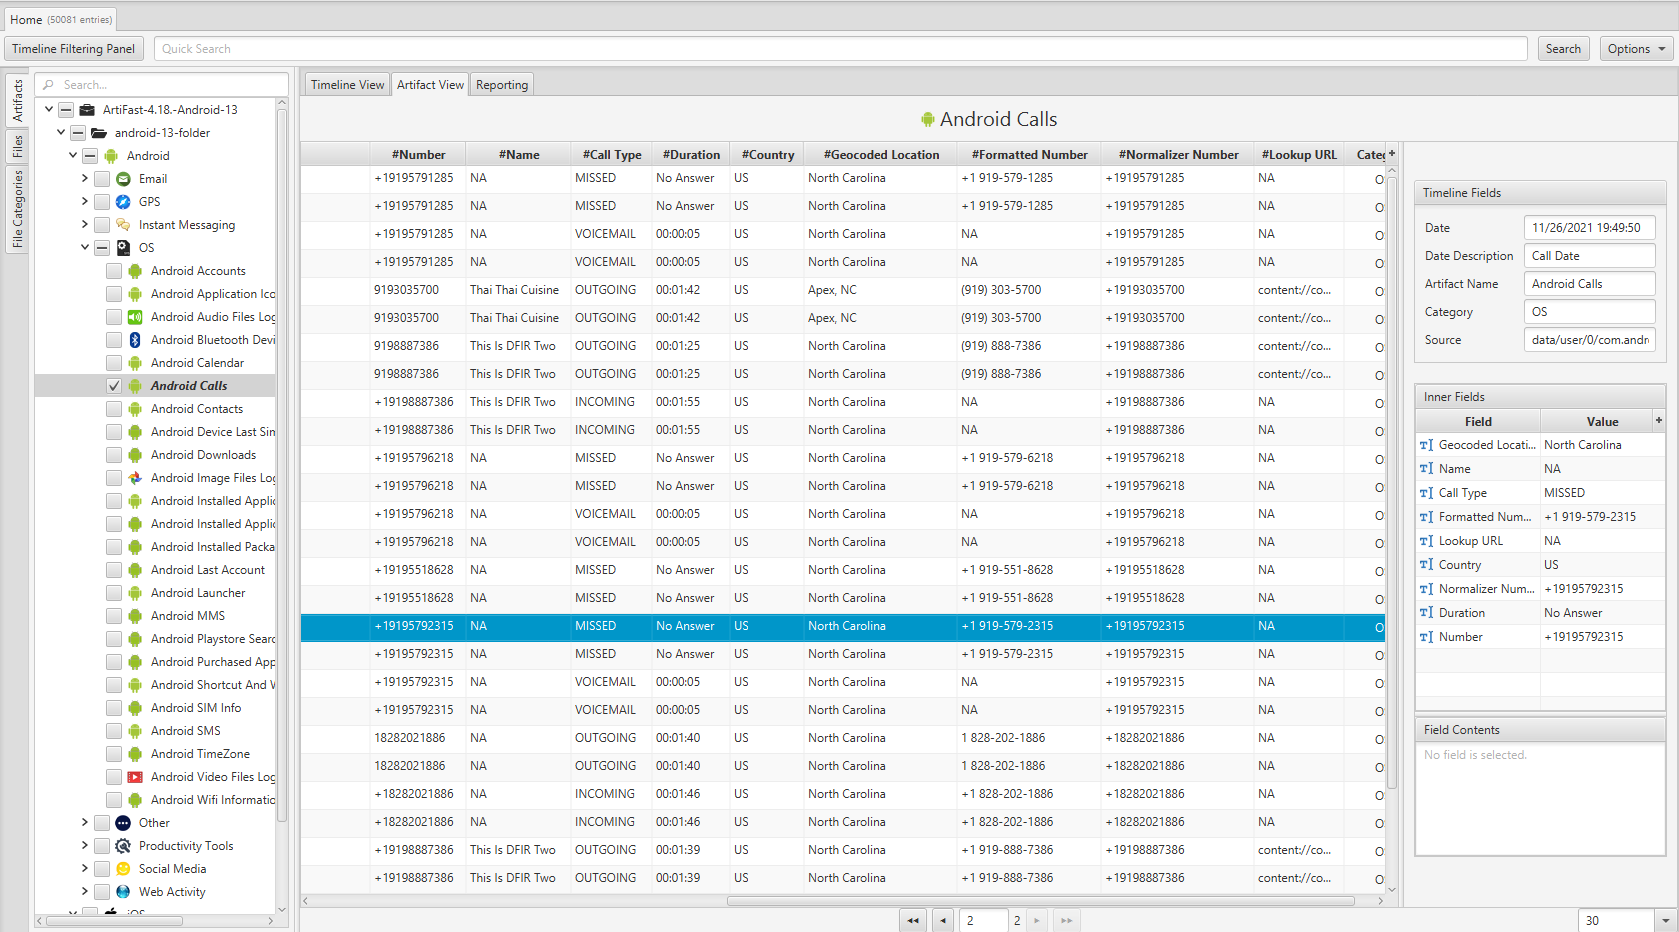Click the ArtiFast case briefcase icon
This screenshot has width=1679, height=932.
point(87,110)
